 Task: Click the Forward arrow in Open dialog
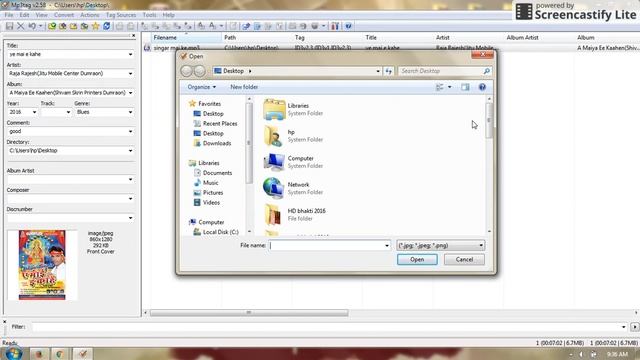200,71
